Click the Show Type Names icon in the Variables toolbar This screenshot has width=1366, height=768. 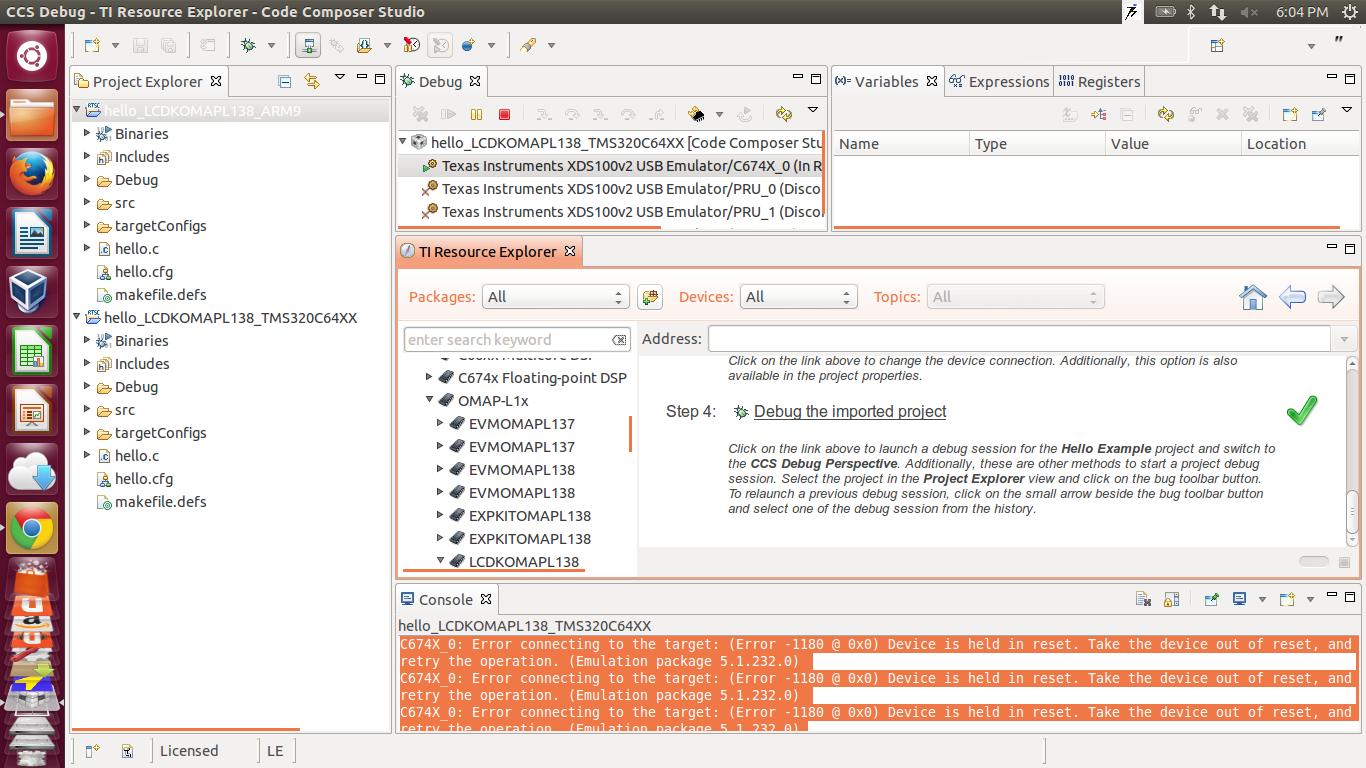click(x=1070, y=114)
